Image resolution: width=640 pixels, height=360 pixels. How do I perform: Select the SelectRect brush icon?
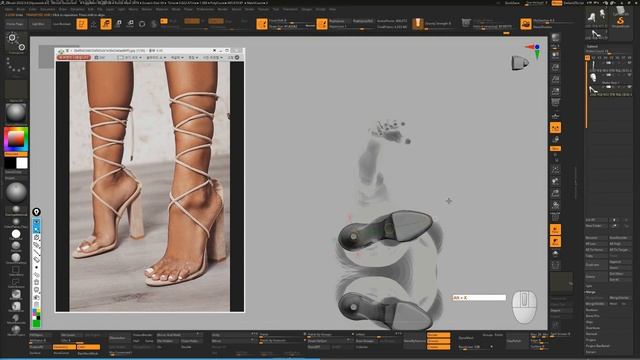16,271
